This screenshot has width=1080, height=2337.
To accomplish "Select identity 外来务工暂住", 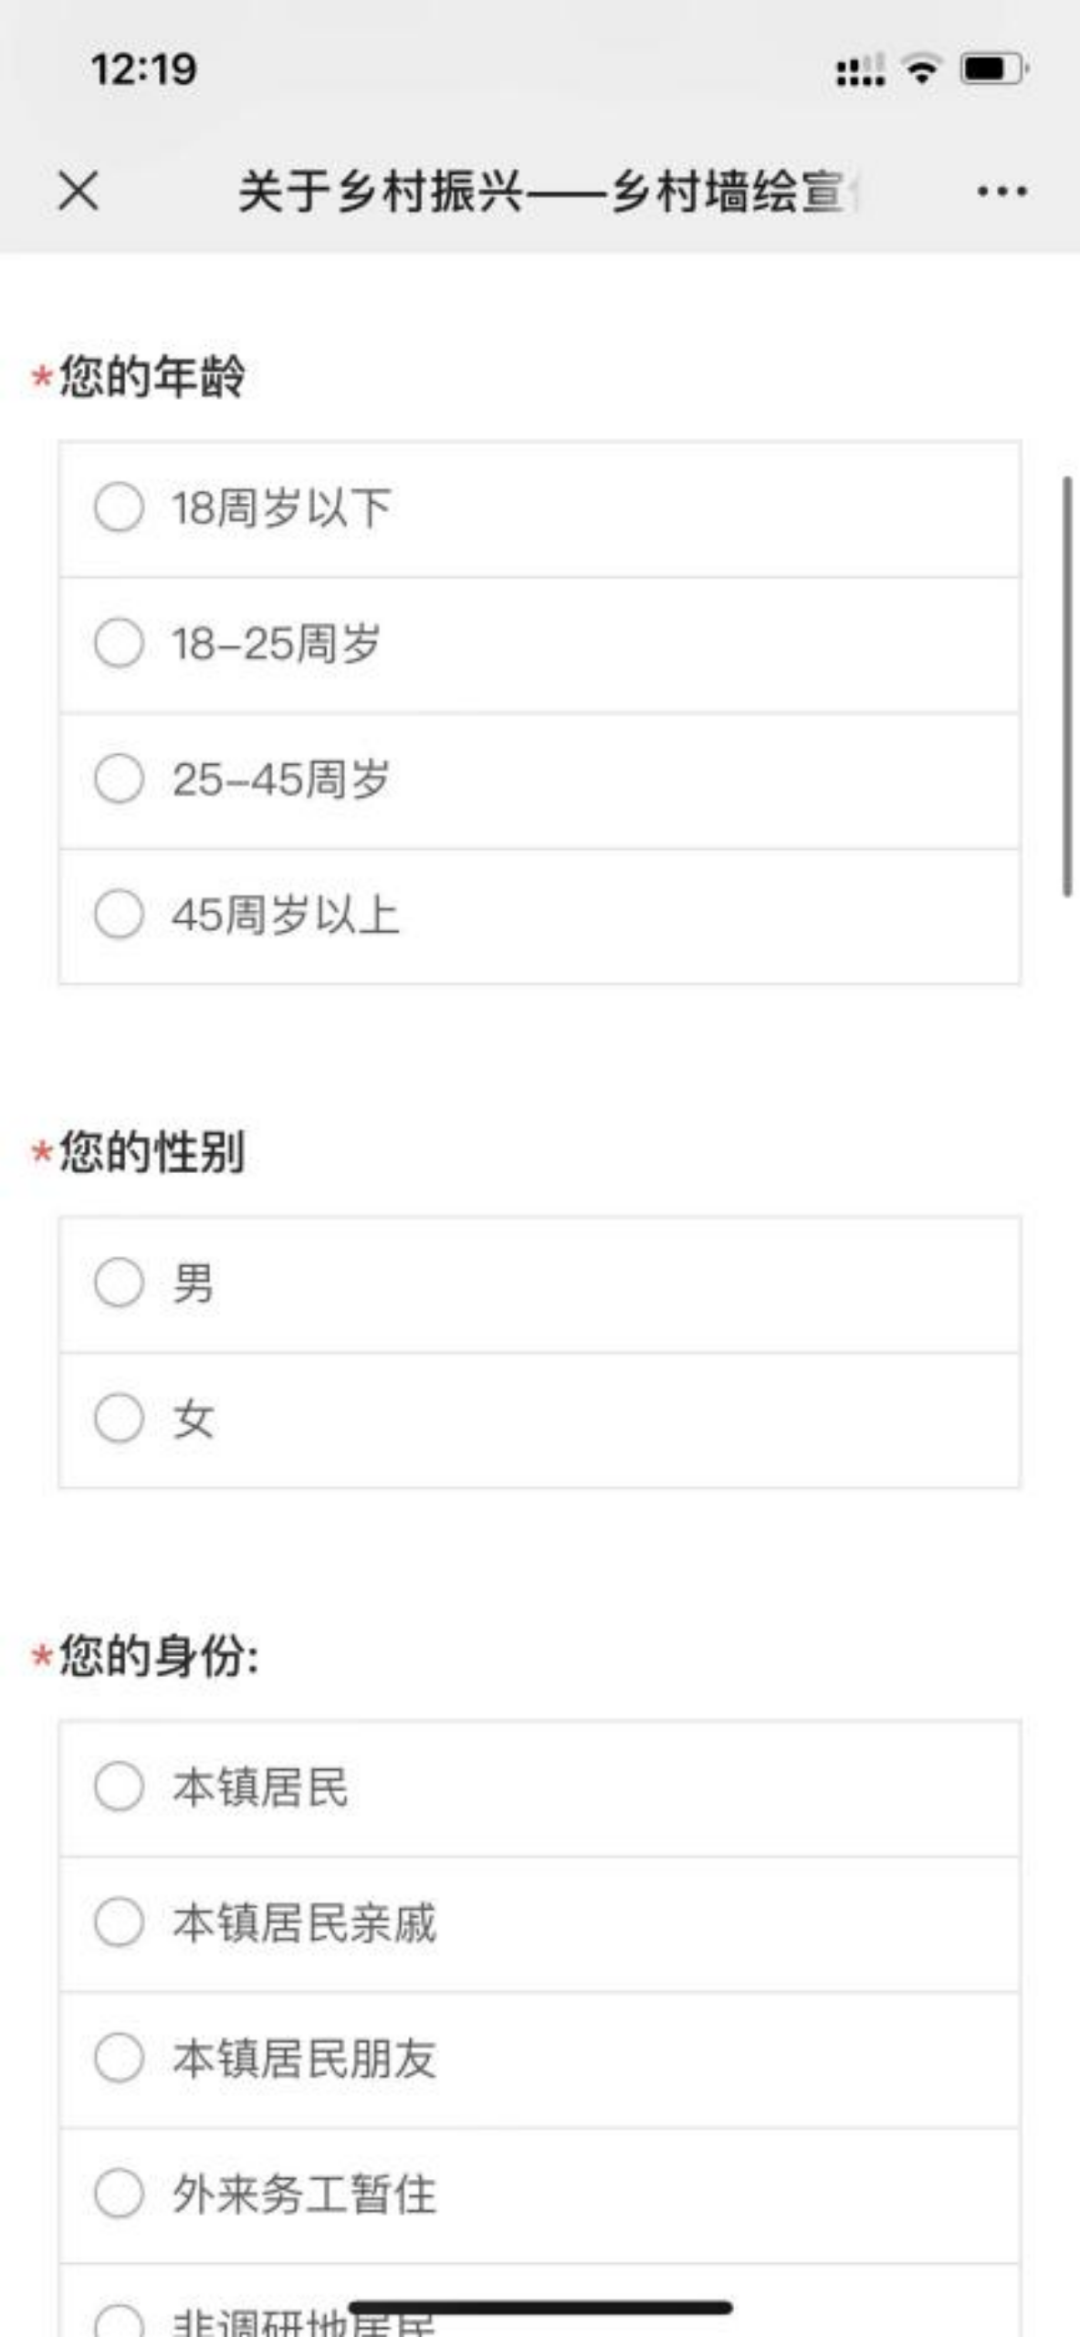I will click(x=119, y=2195).
